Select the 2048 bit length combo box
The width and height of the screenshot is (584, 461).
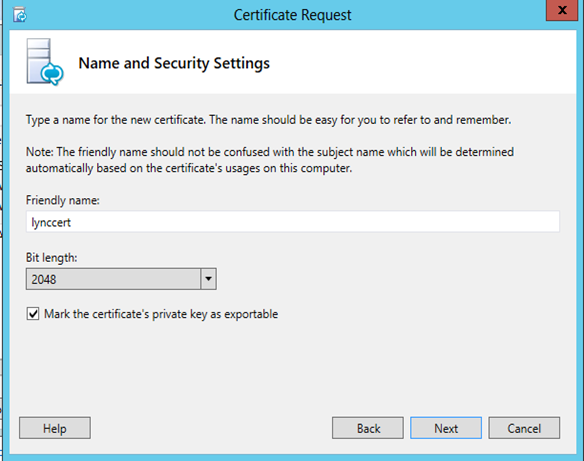(x=121, y=279)
